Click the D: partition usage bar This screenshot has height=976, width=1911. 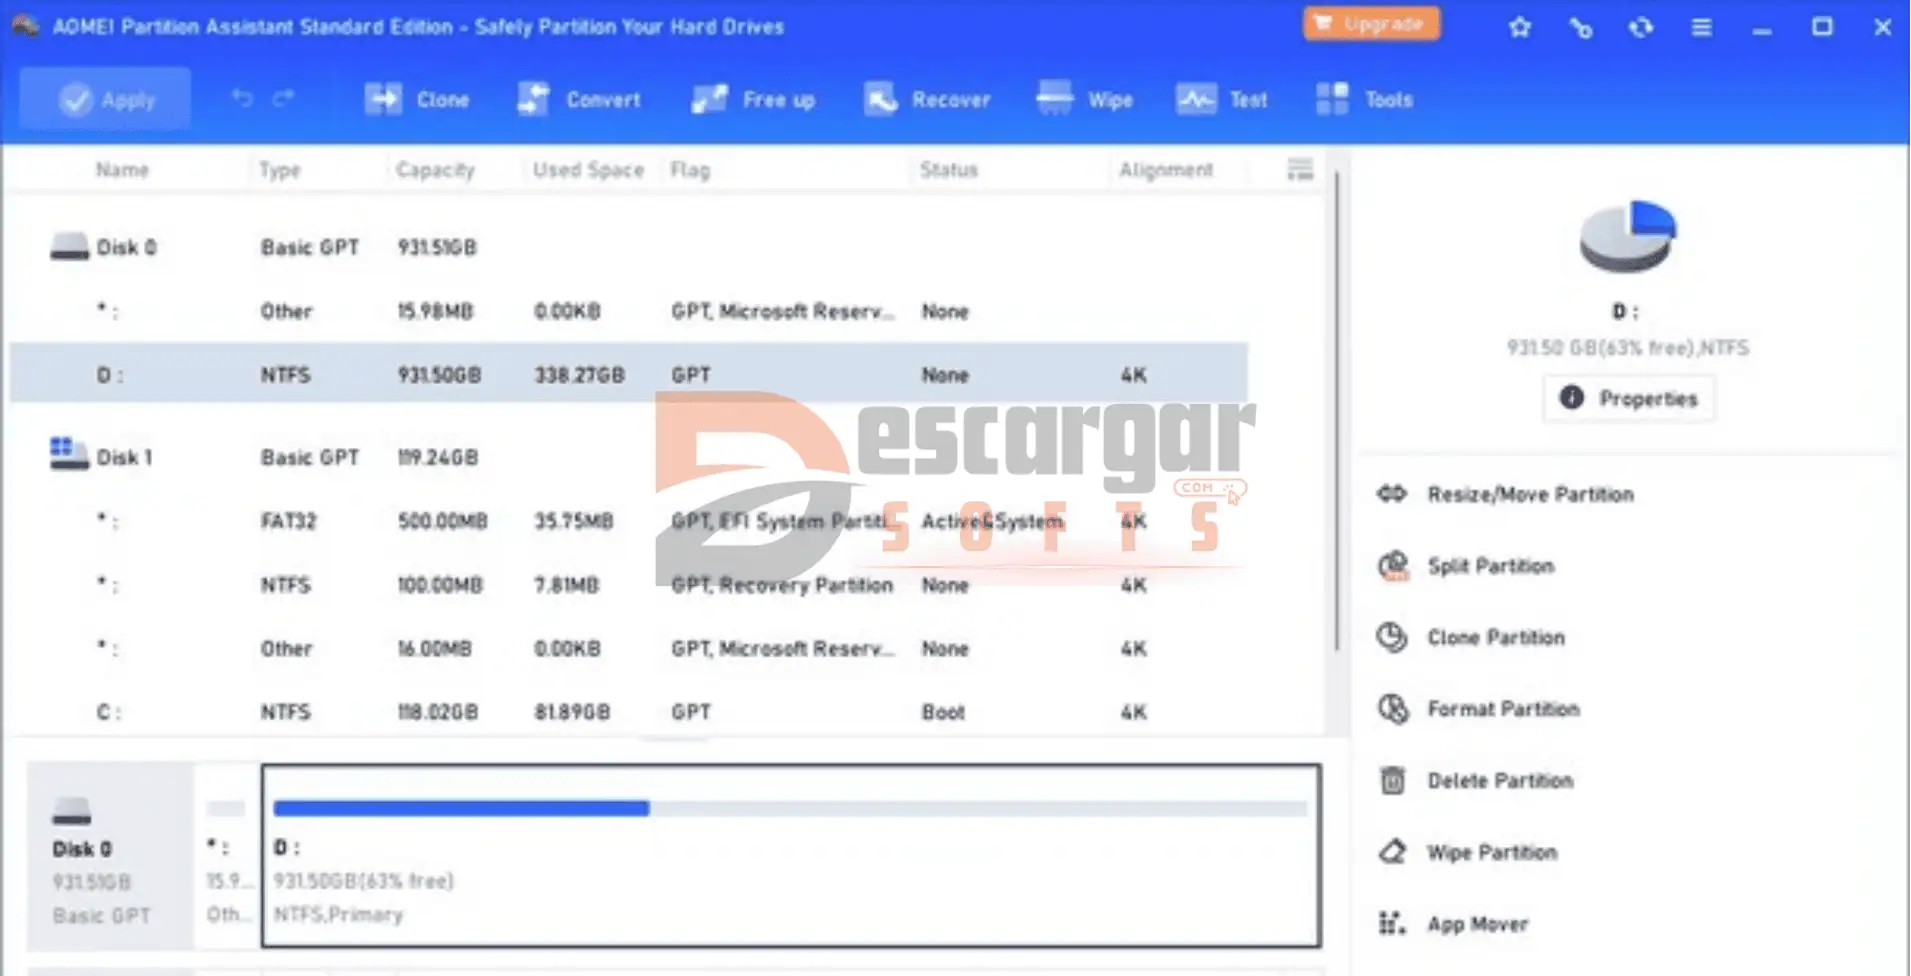click(790, 808)
